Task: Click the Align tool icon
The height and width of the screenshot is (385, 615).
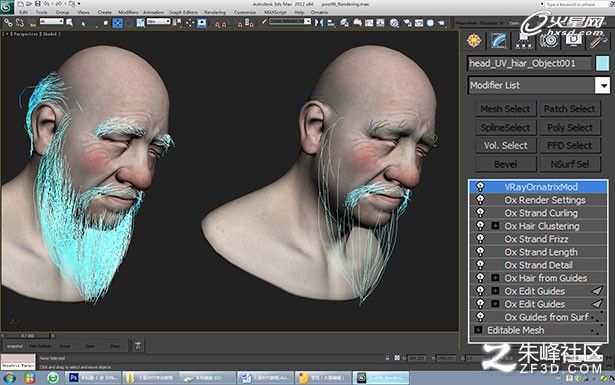Action: coord(331,23)
